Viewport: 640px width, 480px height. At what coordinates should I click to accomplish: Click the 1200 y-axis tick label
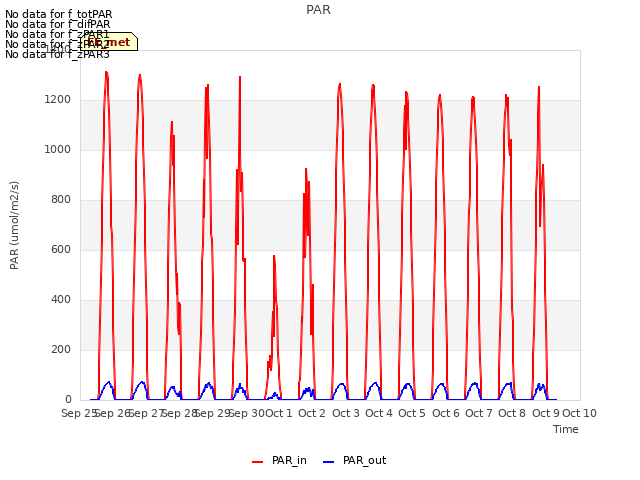[x=58, y=100]
